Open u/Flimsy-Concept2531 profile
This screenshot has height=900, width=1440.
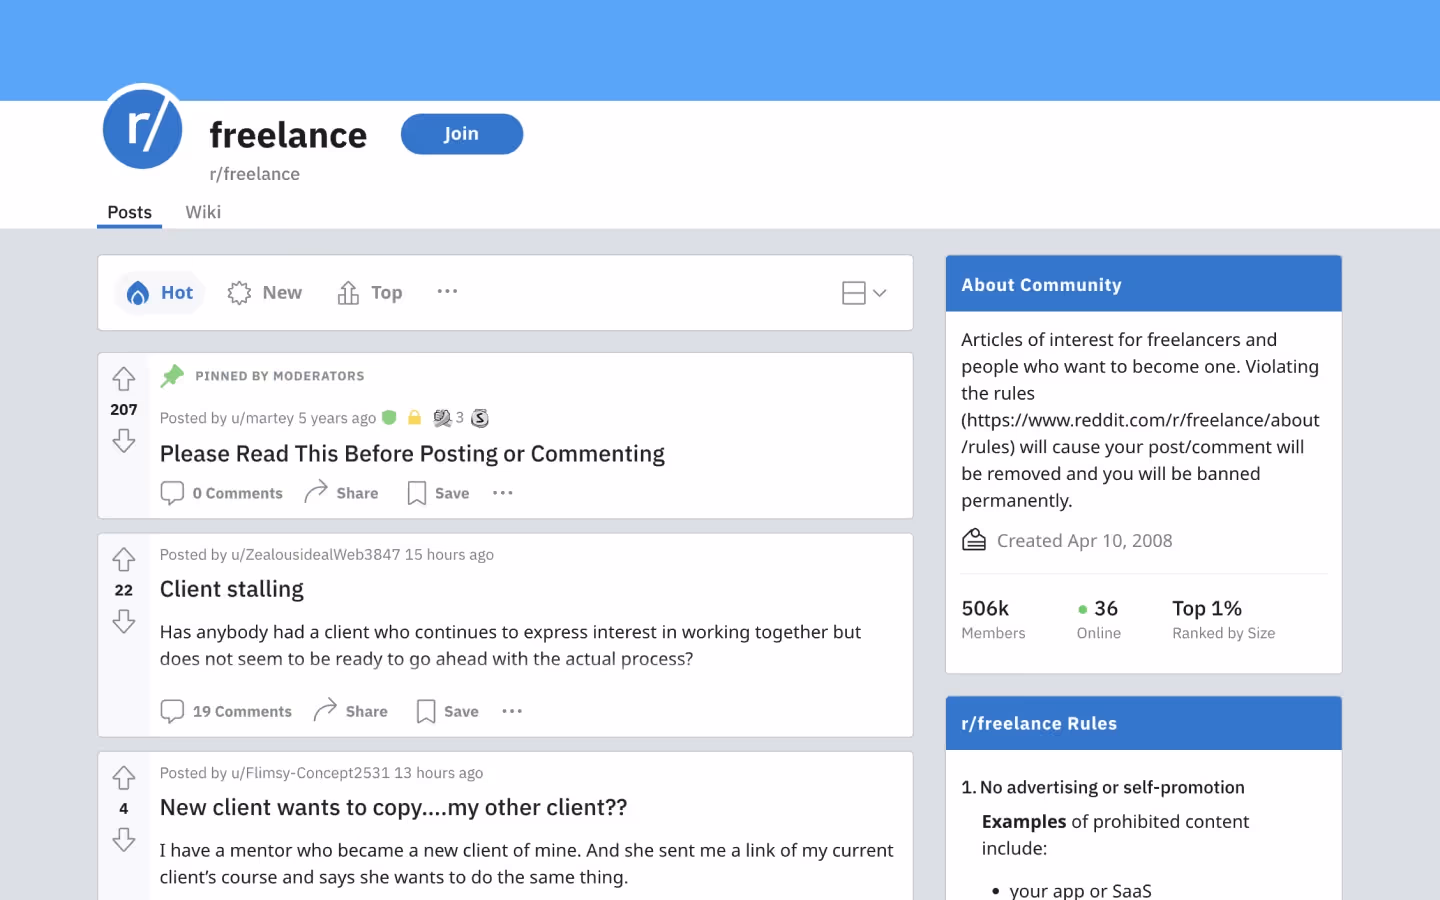pyautogui.click(x=310, y=773)
